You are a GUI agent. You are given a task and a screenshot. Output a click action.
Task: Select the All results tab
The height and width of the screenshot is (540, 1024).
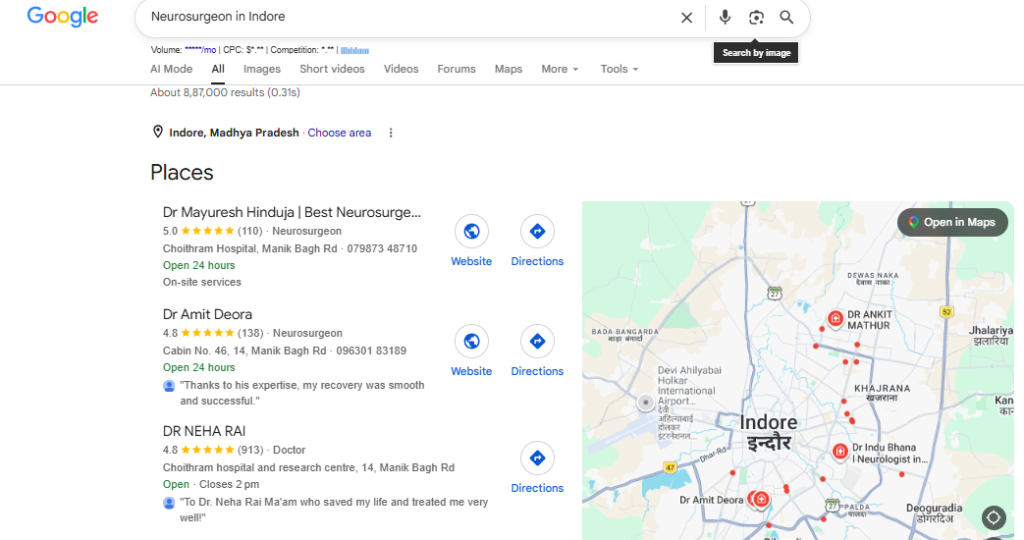pos(218,69)
